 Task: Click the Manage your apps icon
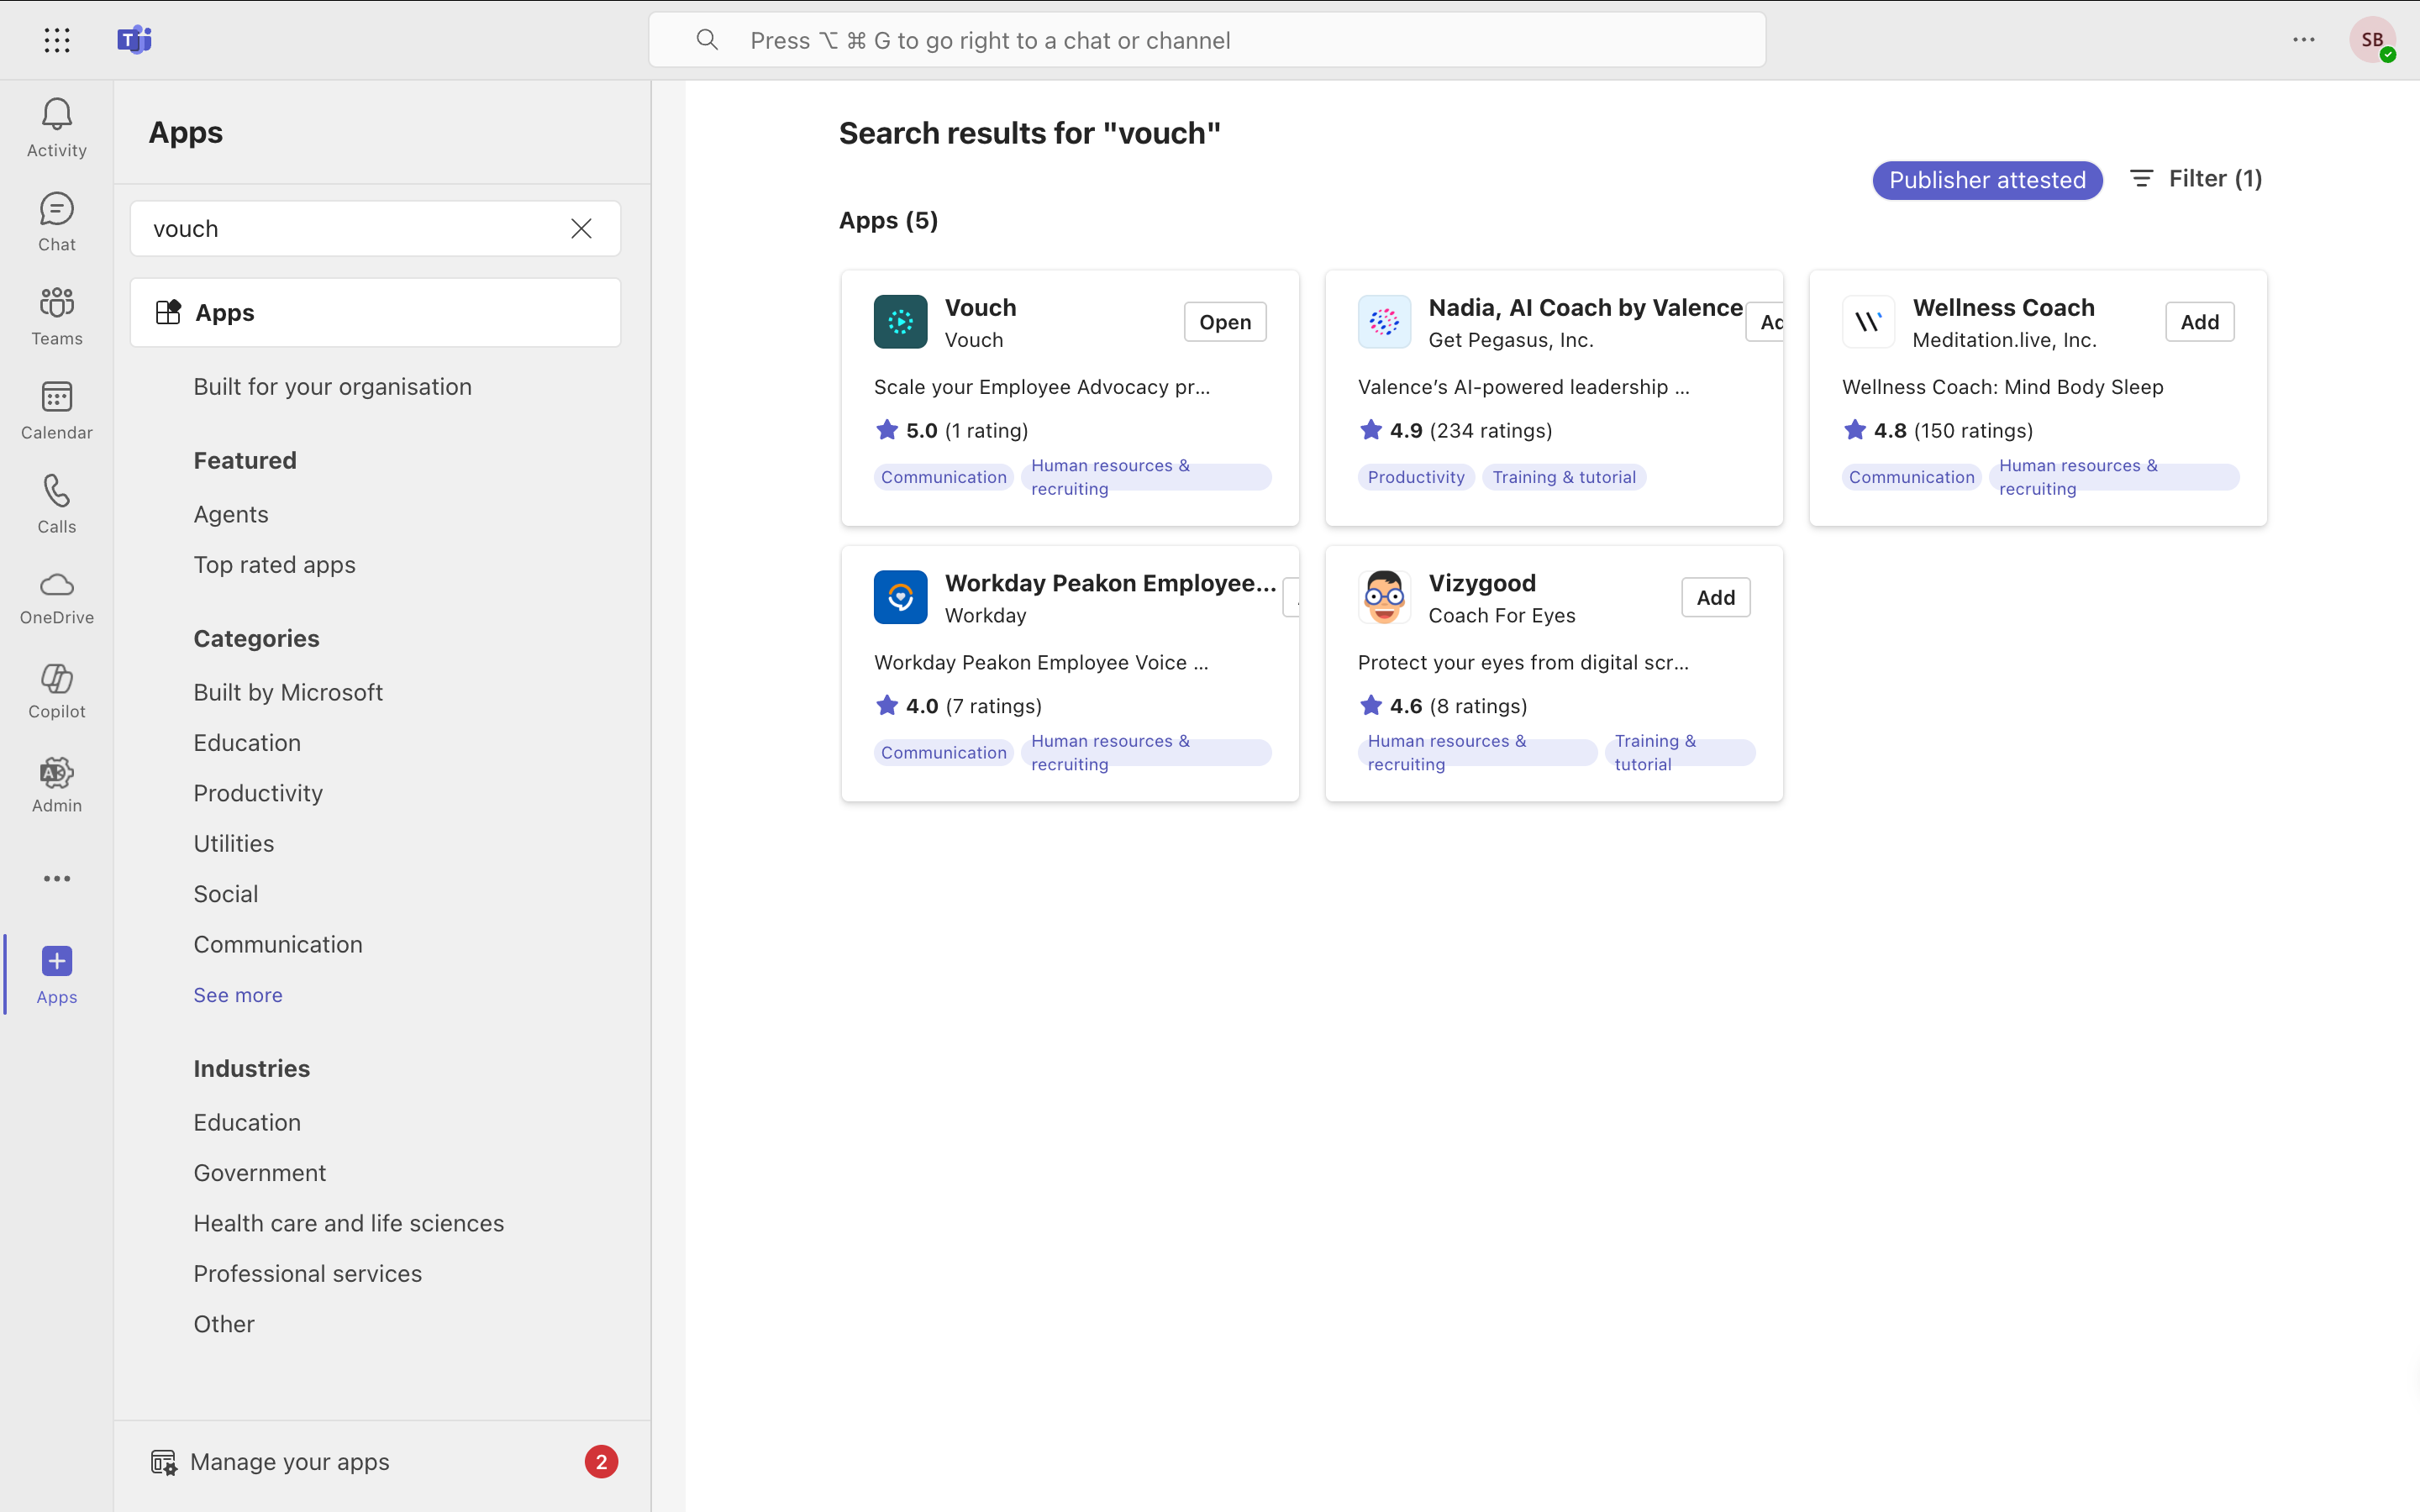tap(163, 1462)
